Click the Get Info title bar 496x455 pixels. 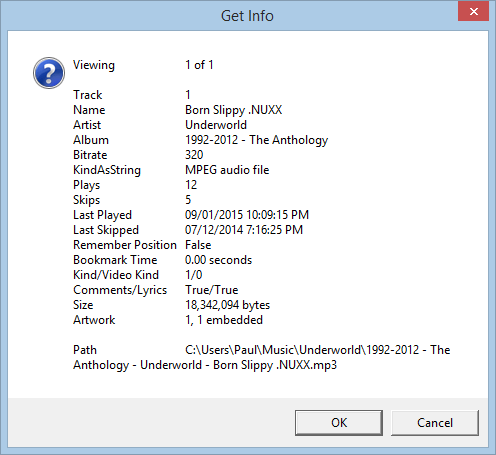click(247, 16)
